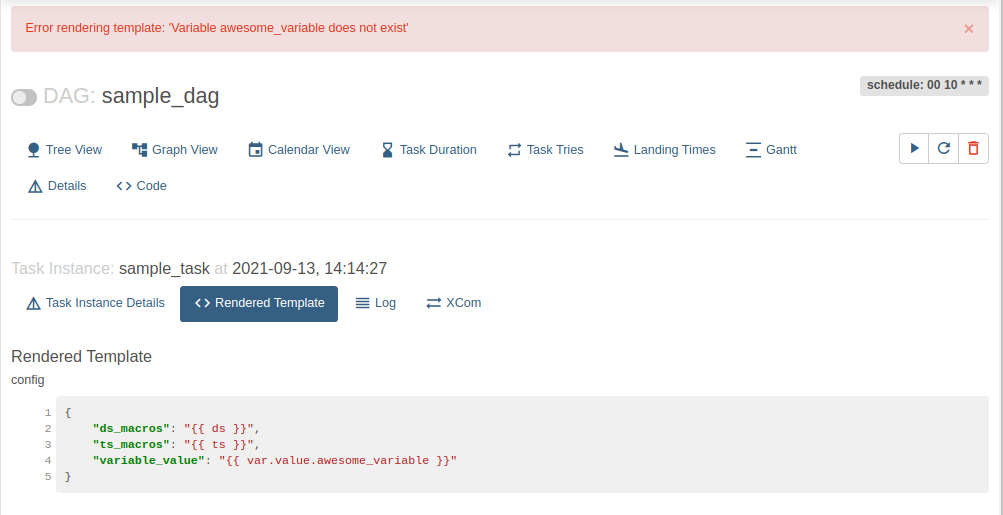The width and height of the screenshot is (1003, 515).
Task: Trigger the DAG with the play button
Action: pyautogui.click(x=914, y=148)
